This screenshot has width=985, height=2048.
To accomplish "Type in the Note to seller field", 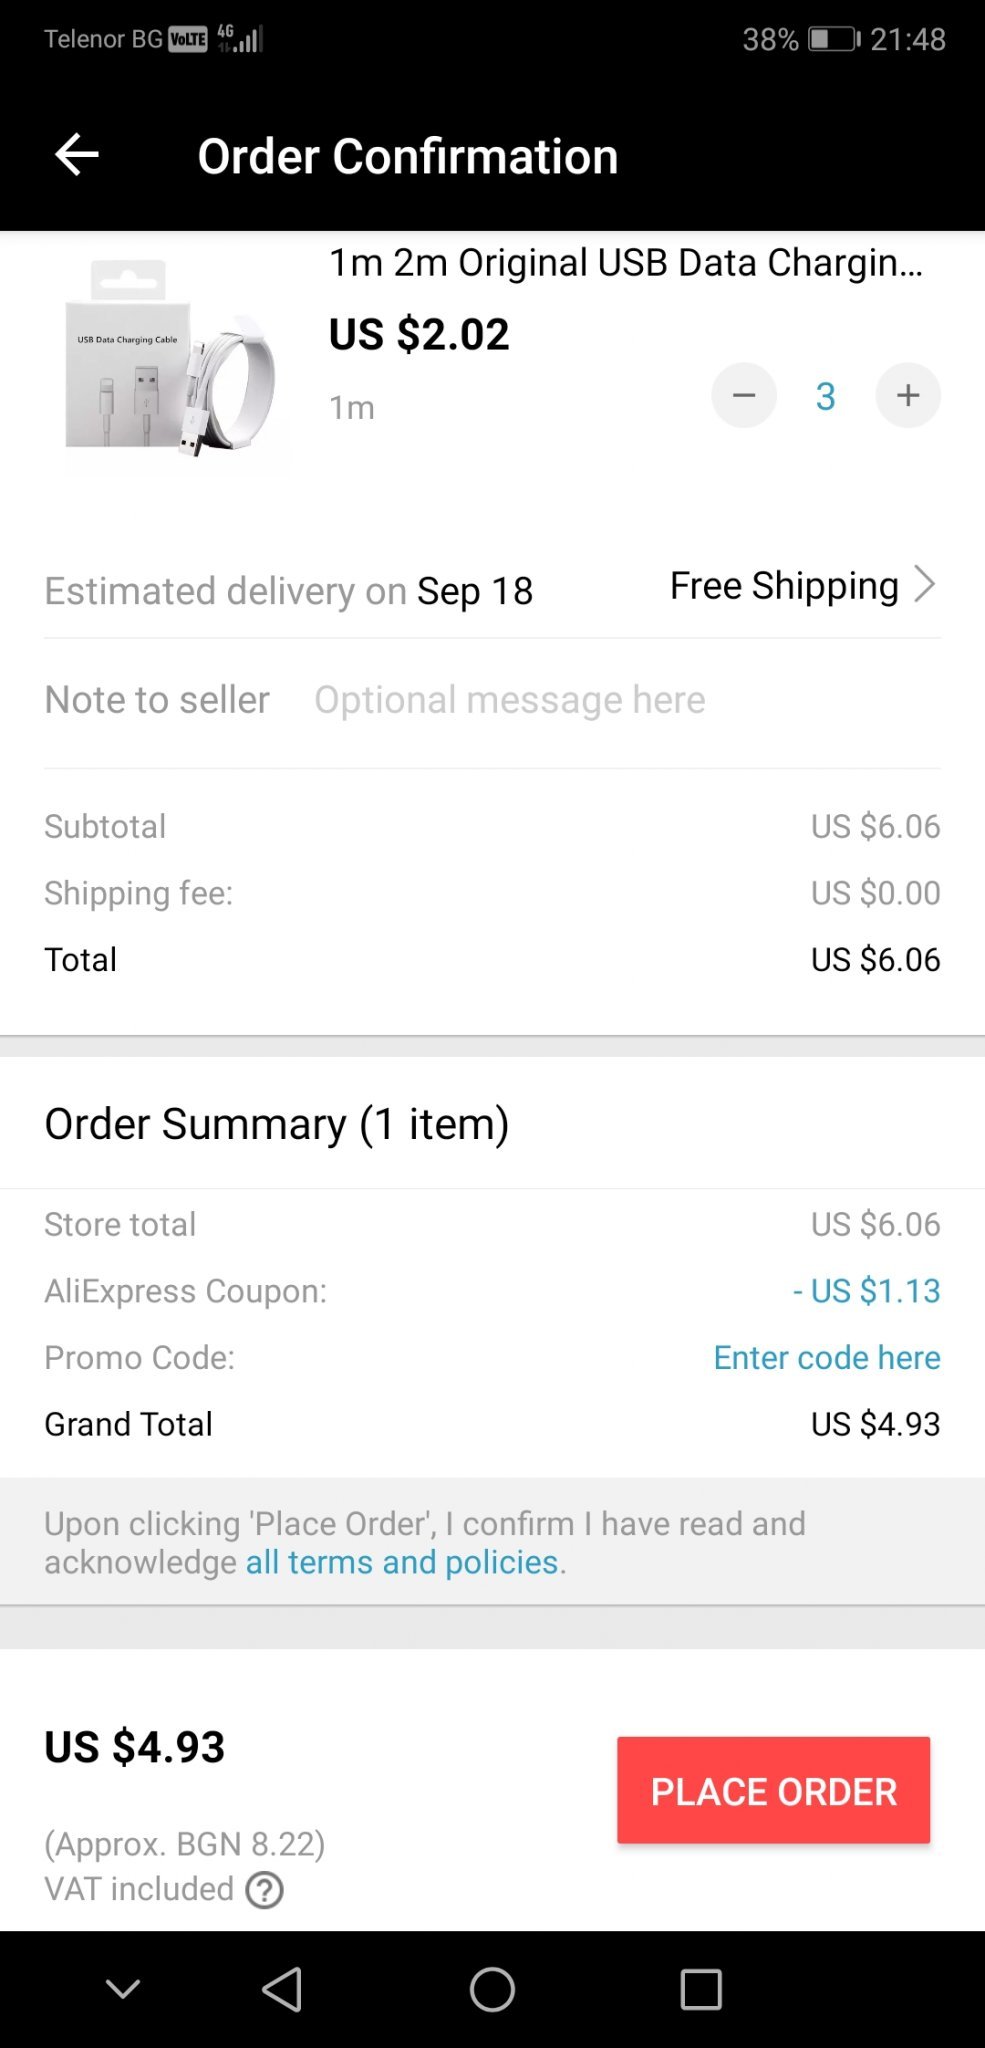I will [x=510, y=700].
